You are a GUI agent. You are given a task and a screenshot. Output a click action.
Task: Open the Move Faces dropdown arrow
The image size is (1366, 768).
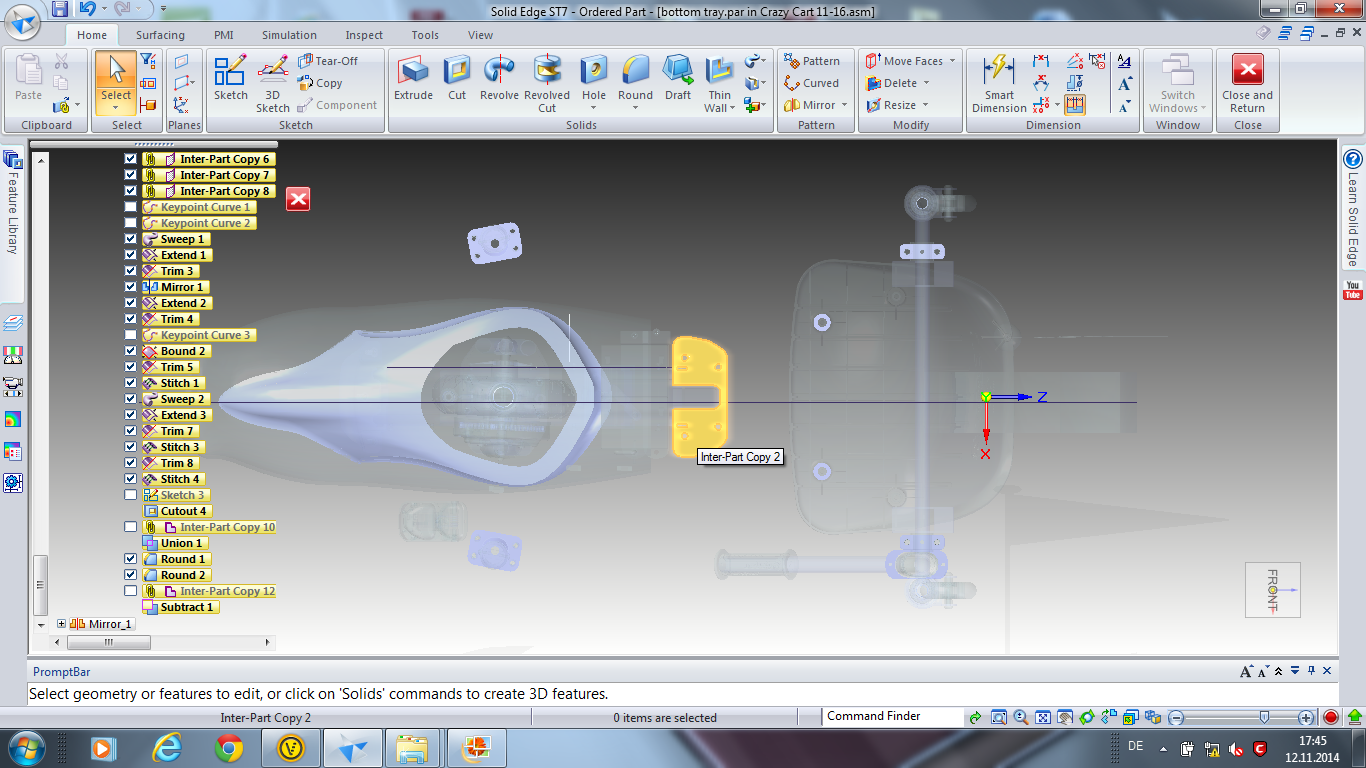click(x=952, y=61)
